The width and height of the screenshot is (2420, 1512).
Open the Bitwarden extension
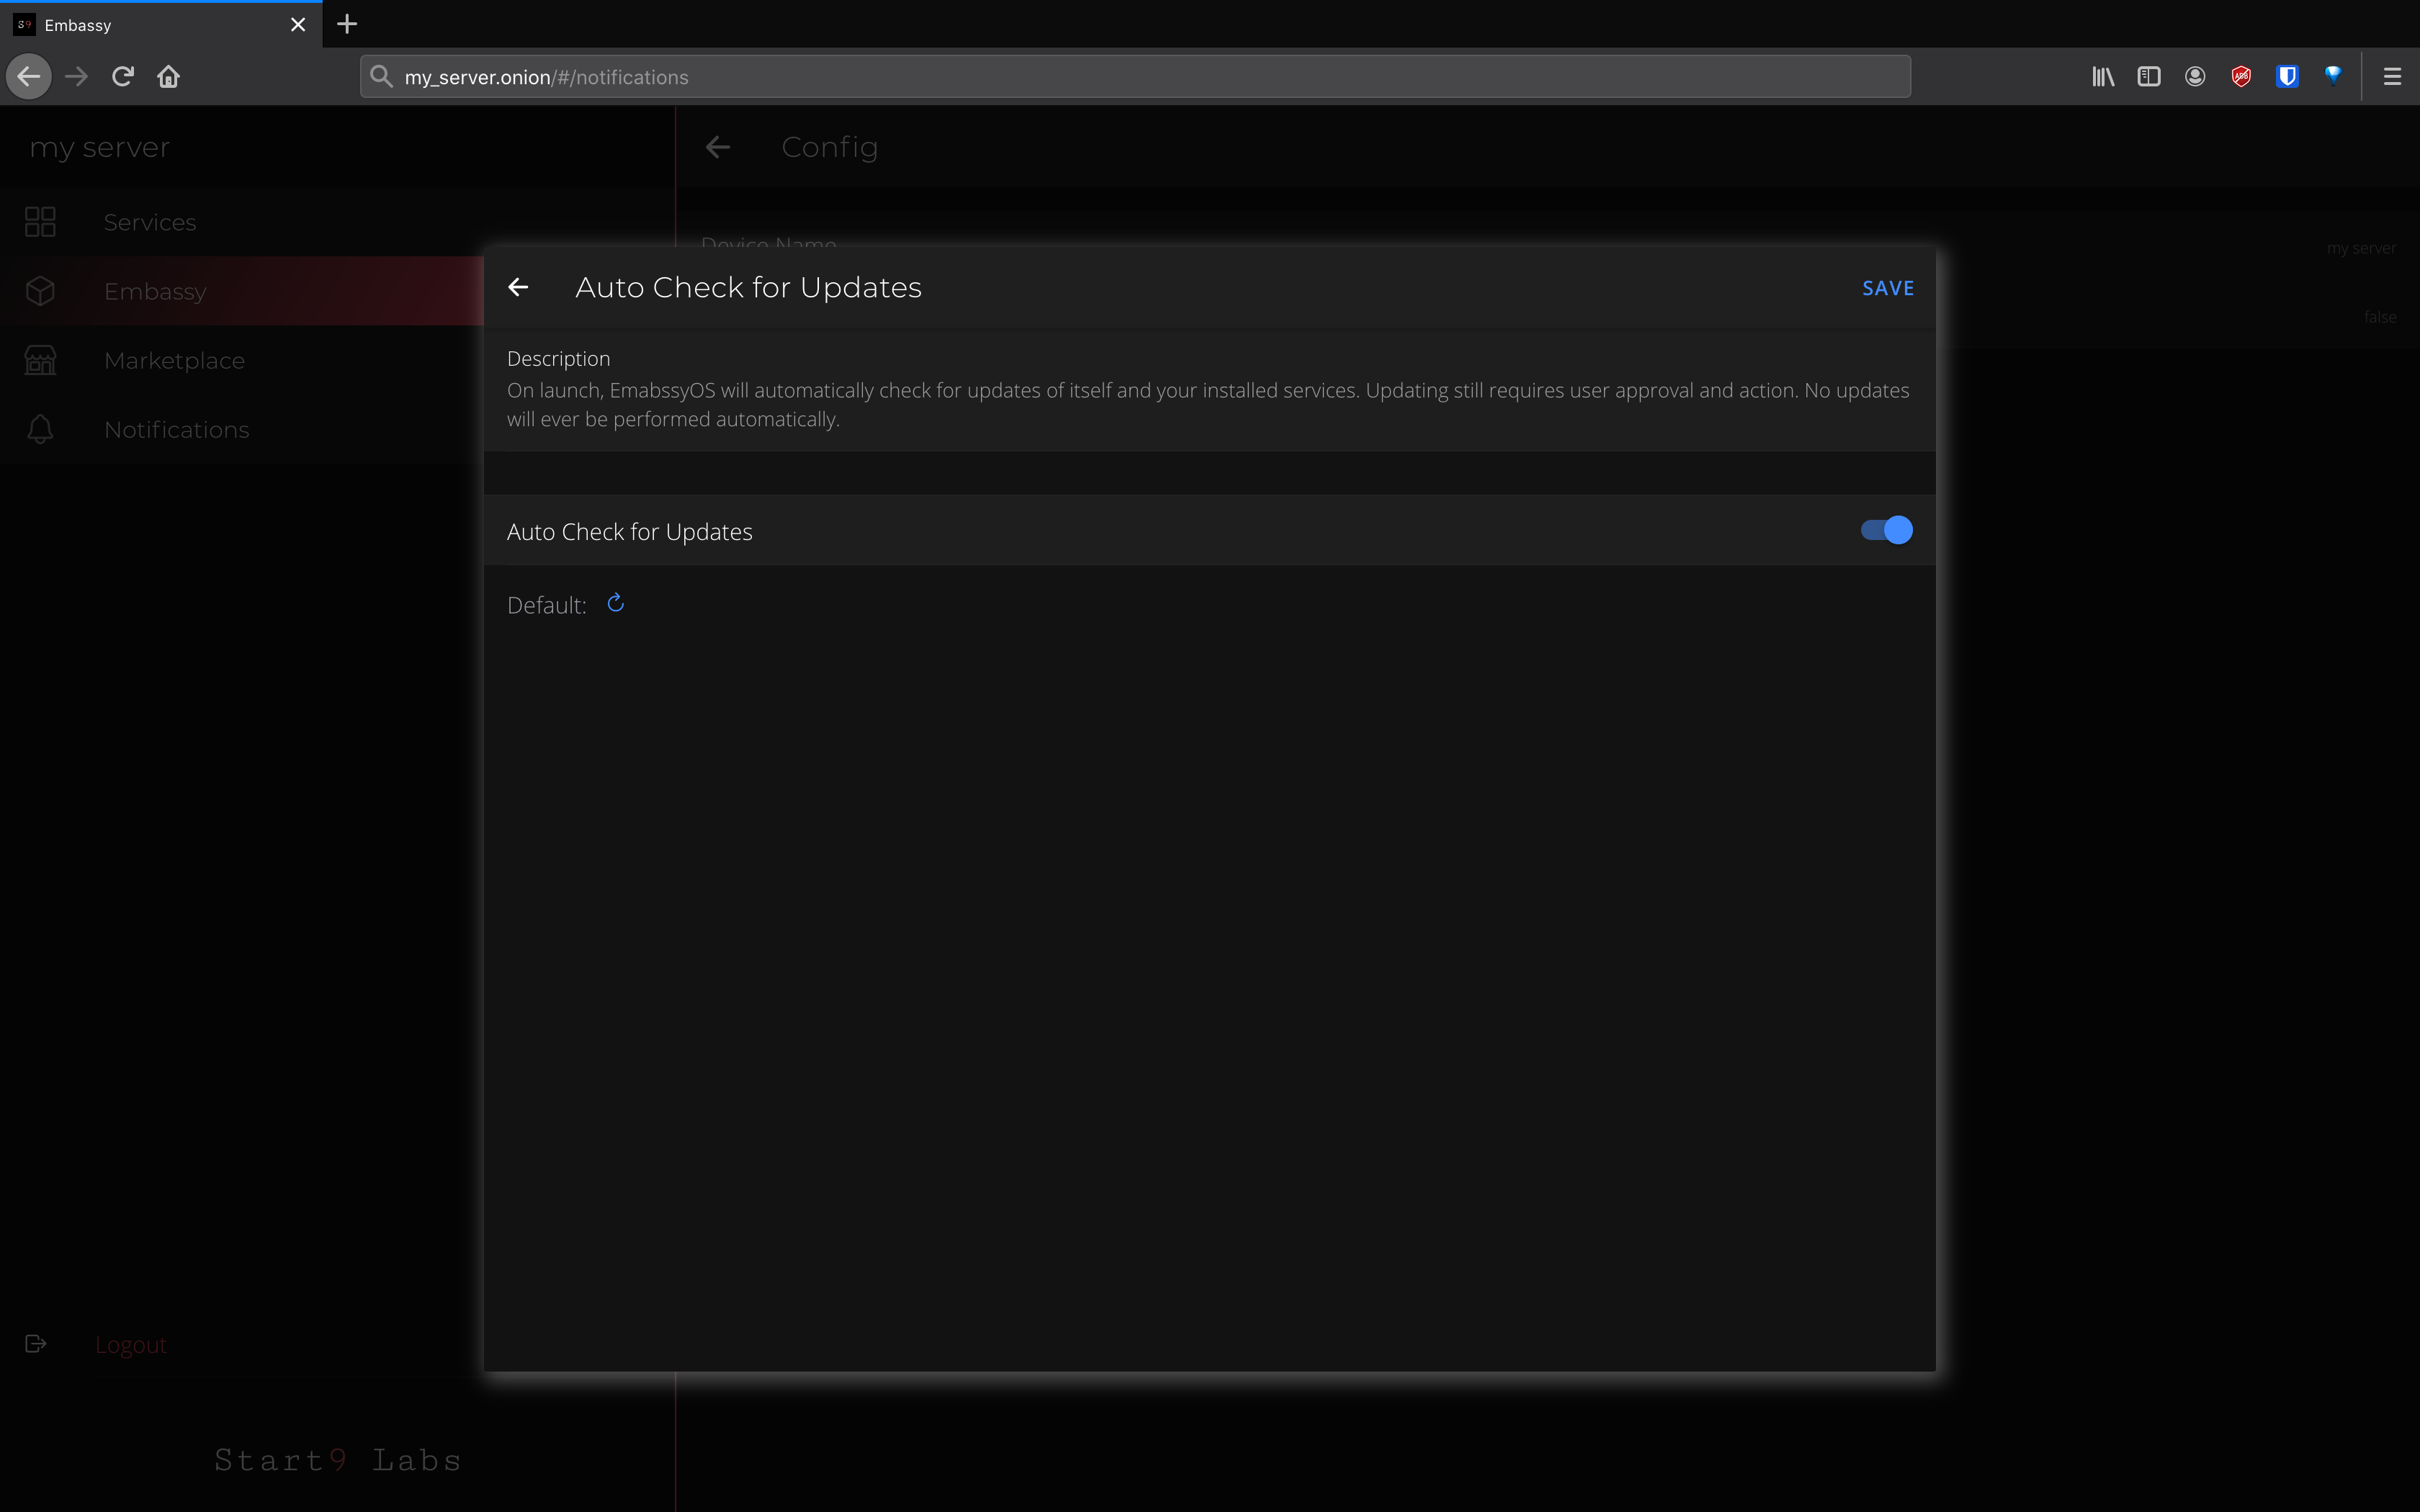click(2288, 76)
